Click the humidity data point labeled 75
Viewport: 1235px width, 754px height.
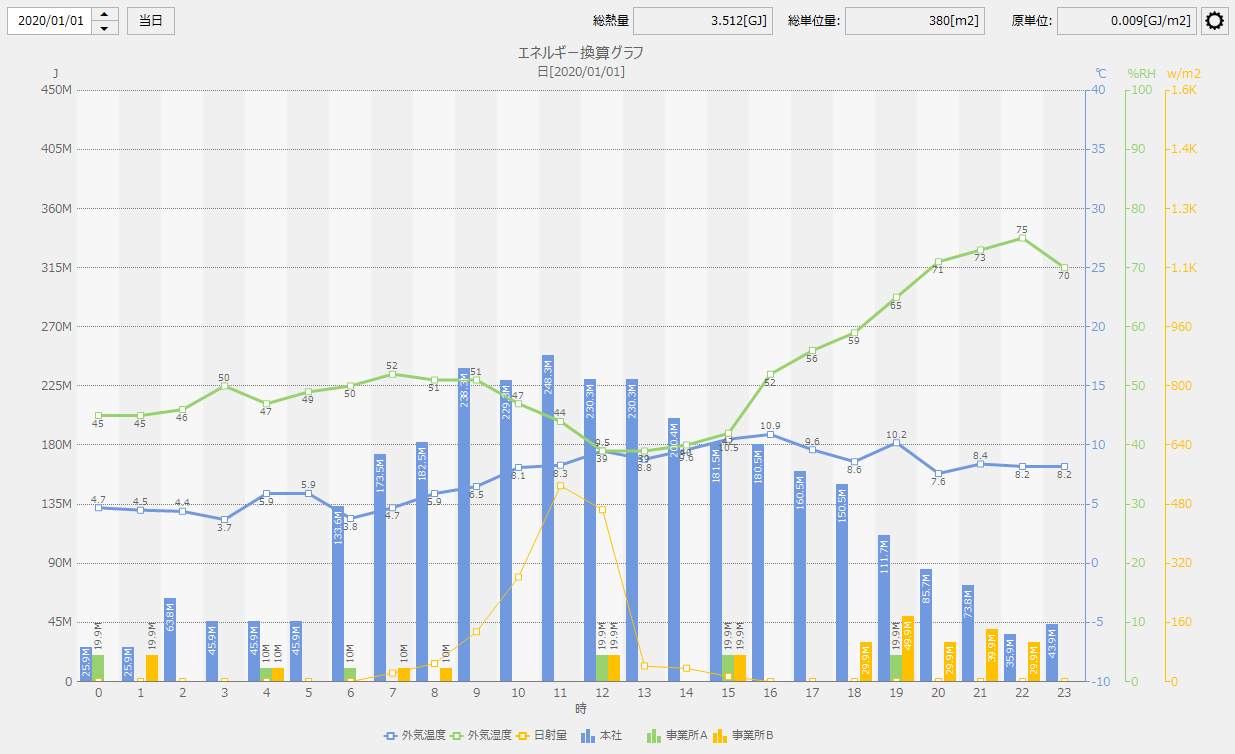click(x=1022, y=238)
